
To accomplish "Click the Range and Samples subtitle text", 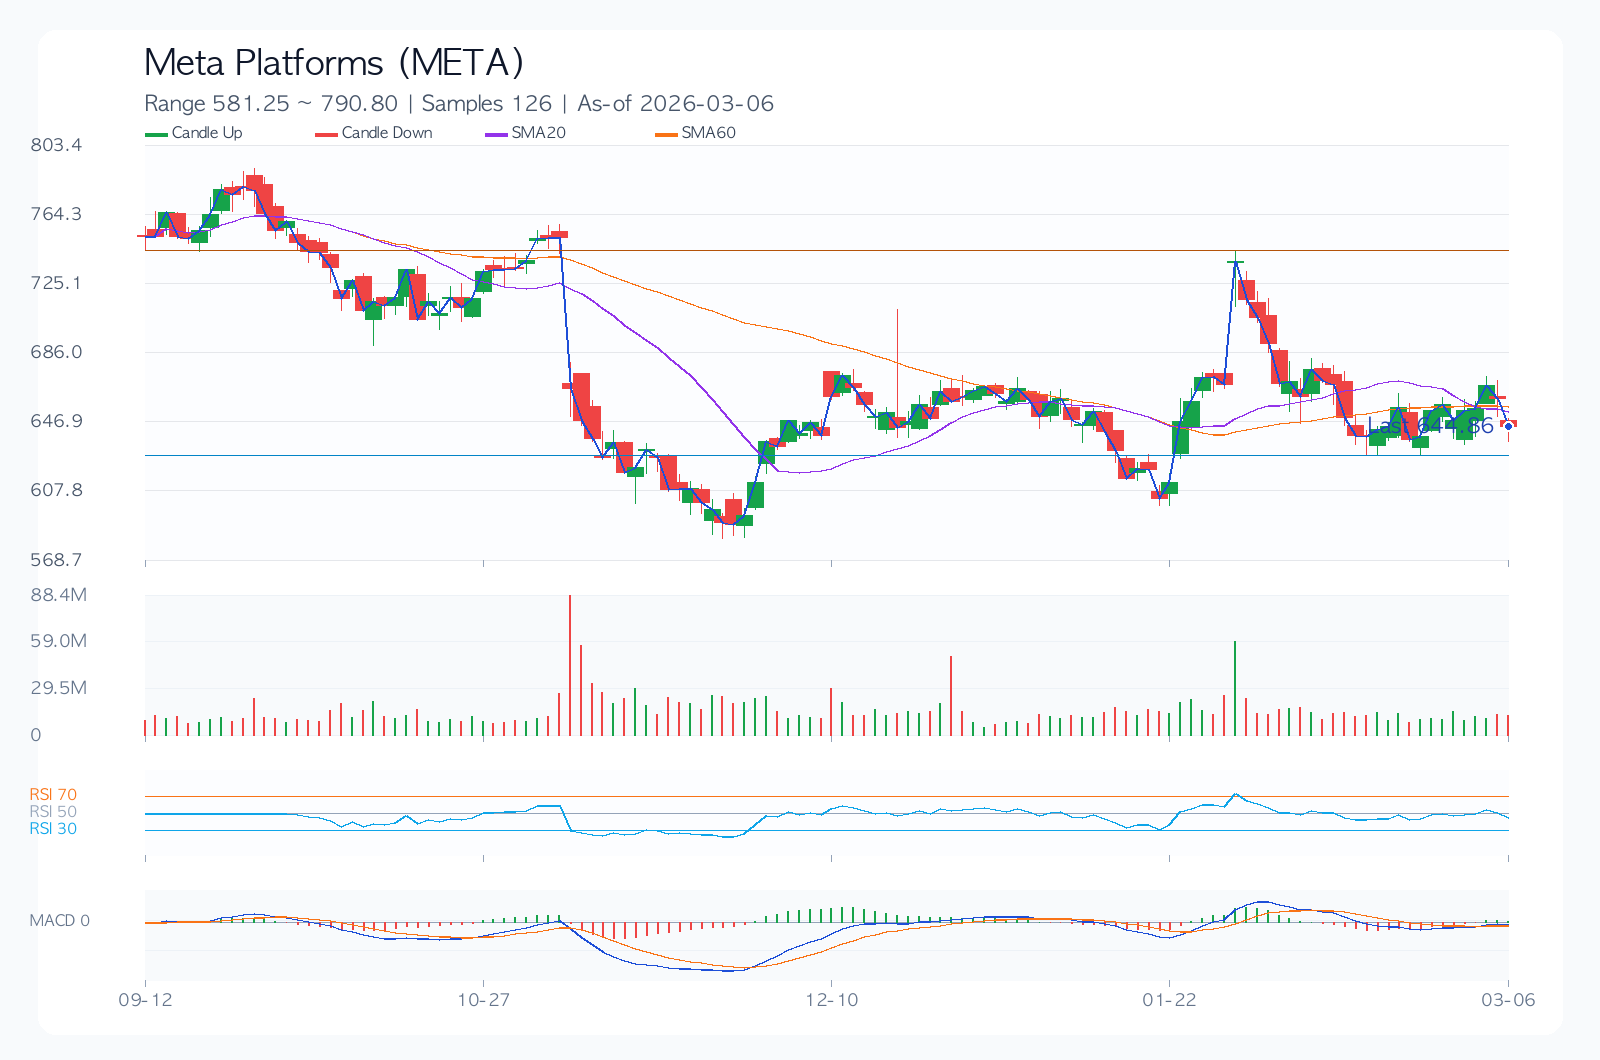I will click(459, 104).
